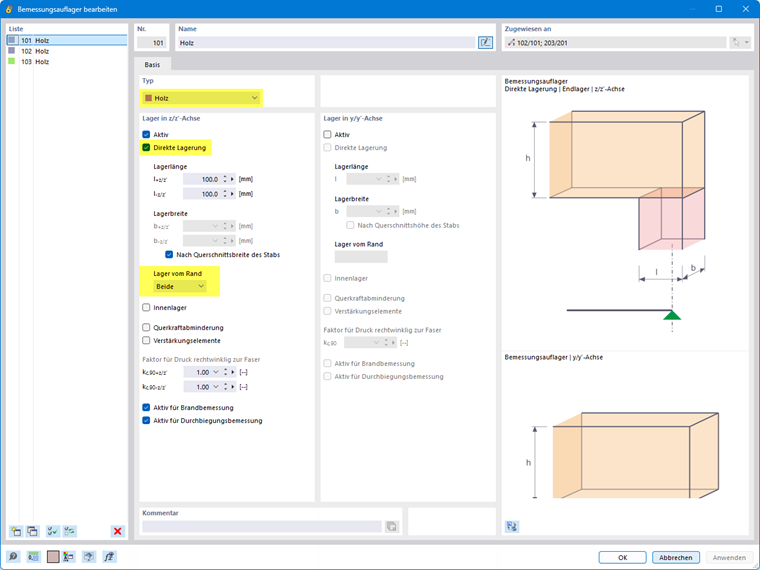Open the Typ dropdown showing Holz
This screenshot has width=760, height=570.
201,98
